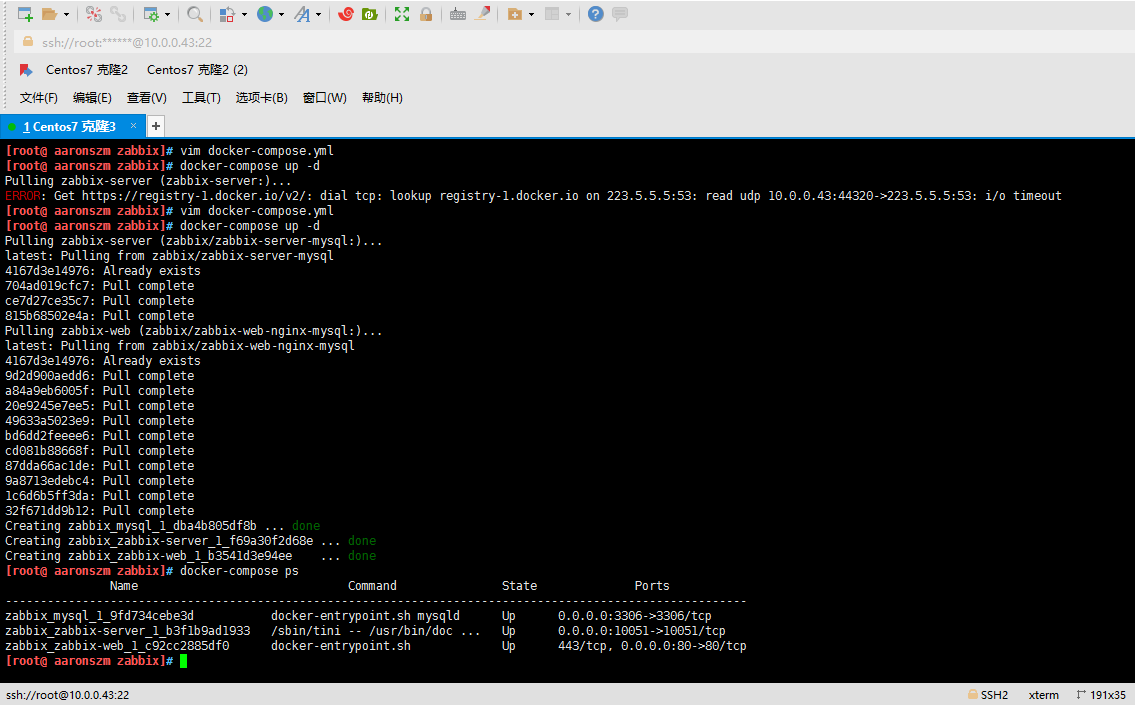Screen dimensions: 1135x705
Task: Open the 编辑(E) menu
Action: point(92,98)
